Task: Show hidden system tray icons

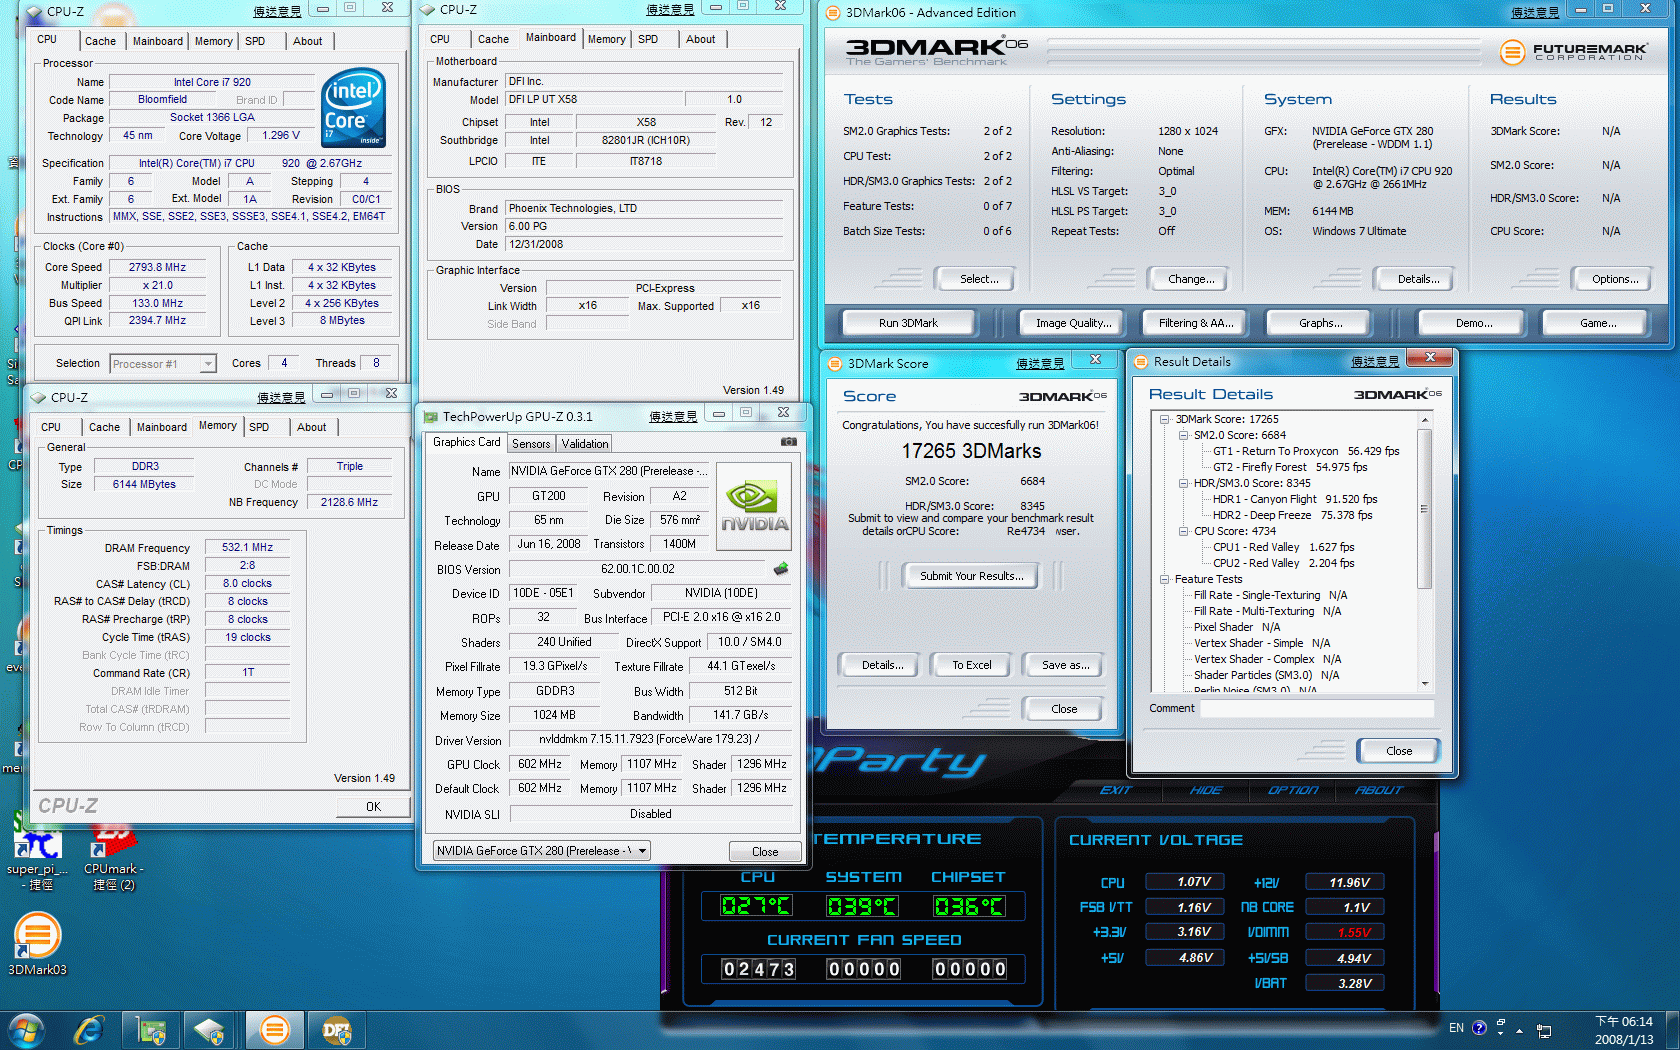Action: pyautogui.click(x=1519, y=1030)
